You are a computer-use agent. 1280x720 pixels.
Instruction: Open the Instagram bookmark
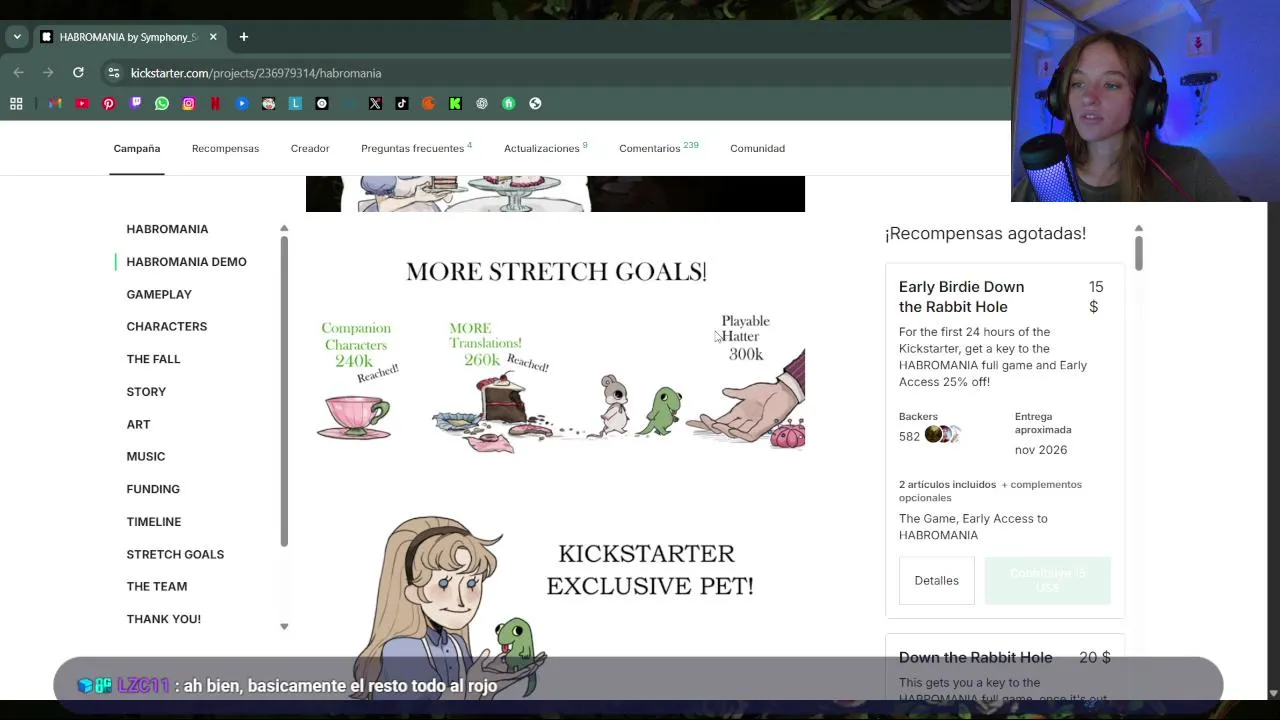coord(188,103)
